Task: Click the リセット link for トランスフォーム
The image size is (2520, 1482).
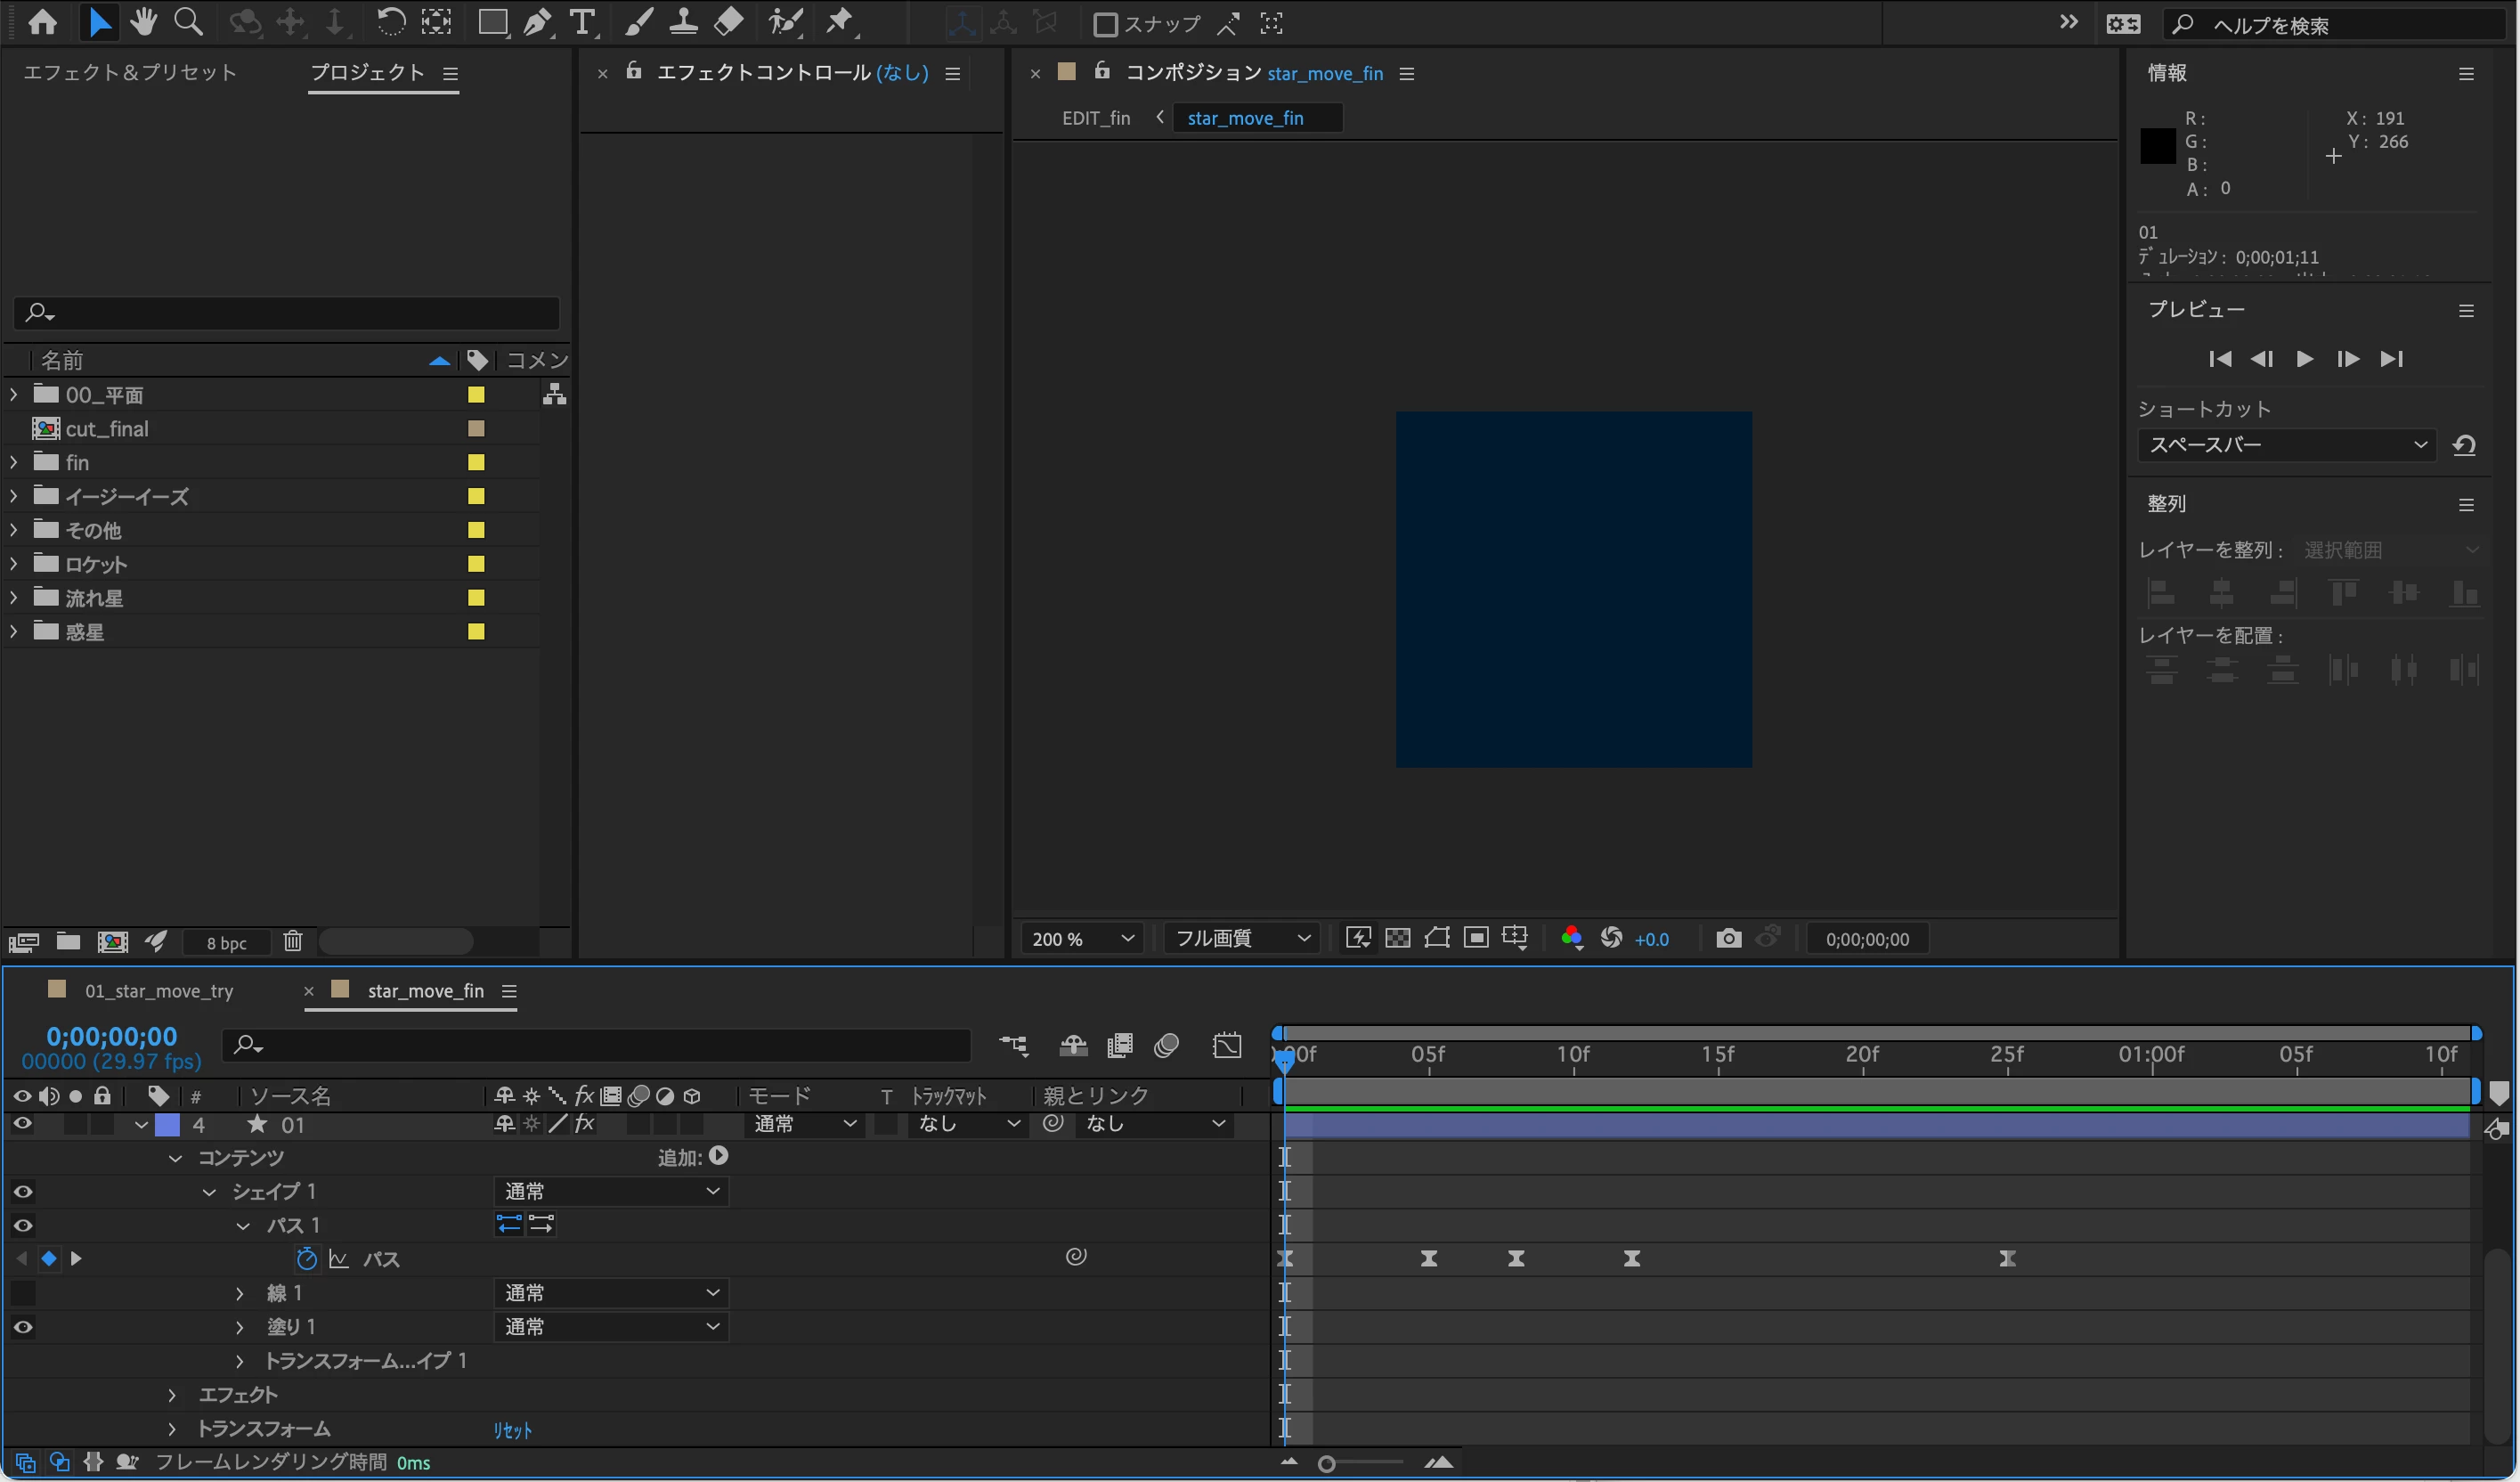Action: click(512, 1430)
